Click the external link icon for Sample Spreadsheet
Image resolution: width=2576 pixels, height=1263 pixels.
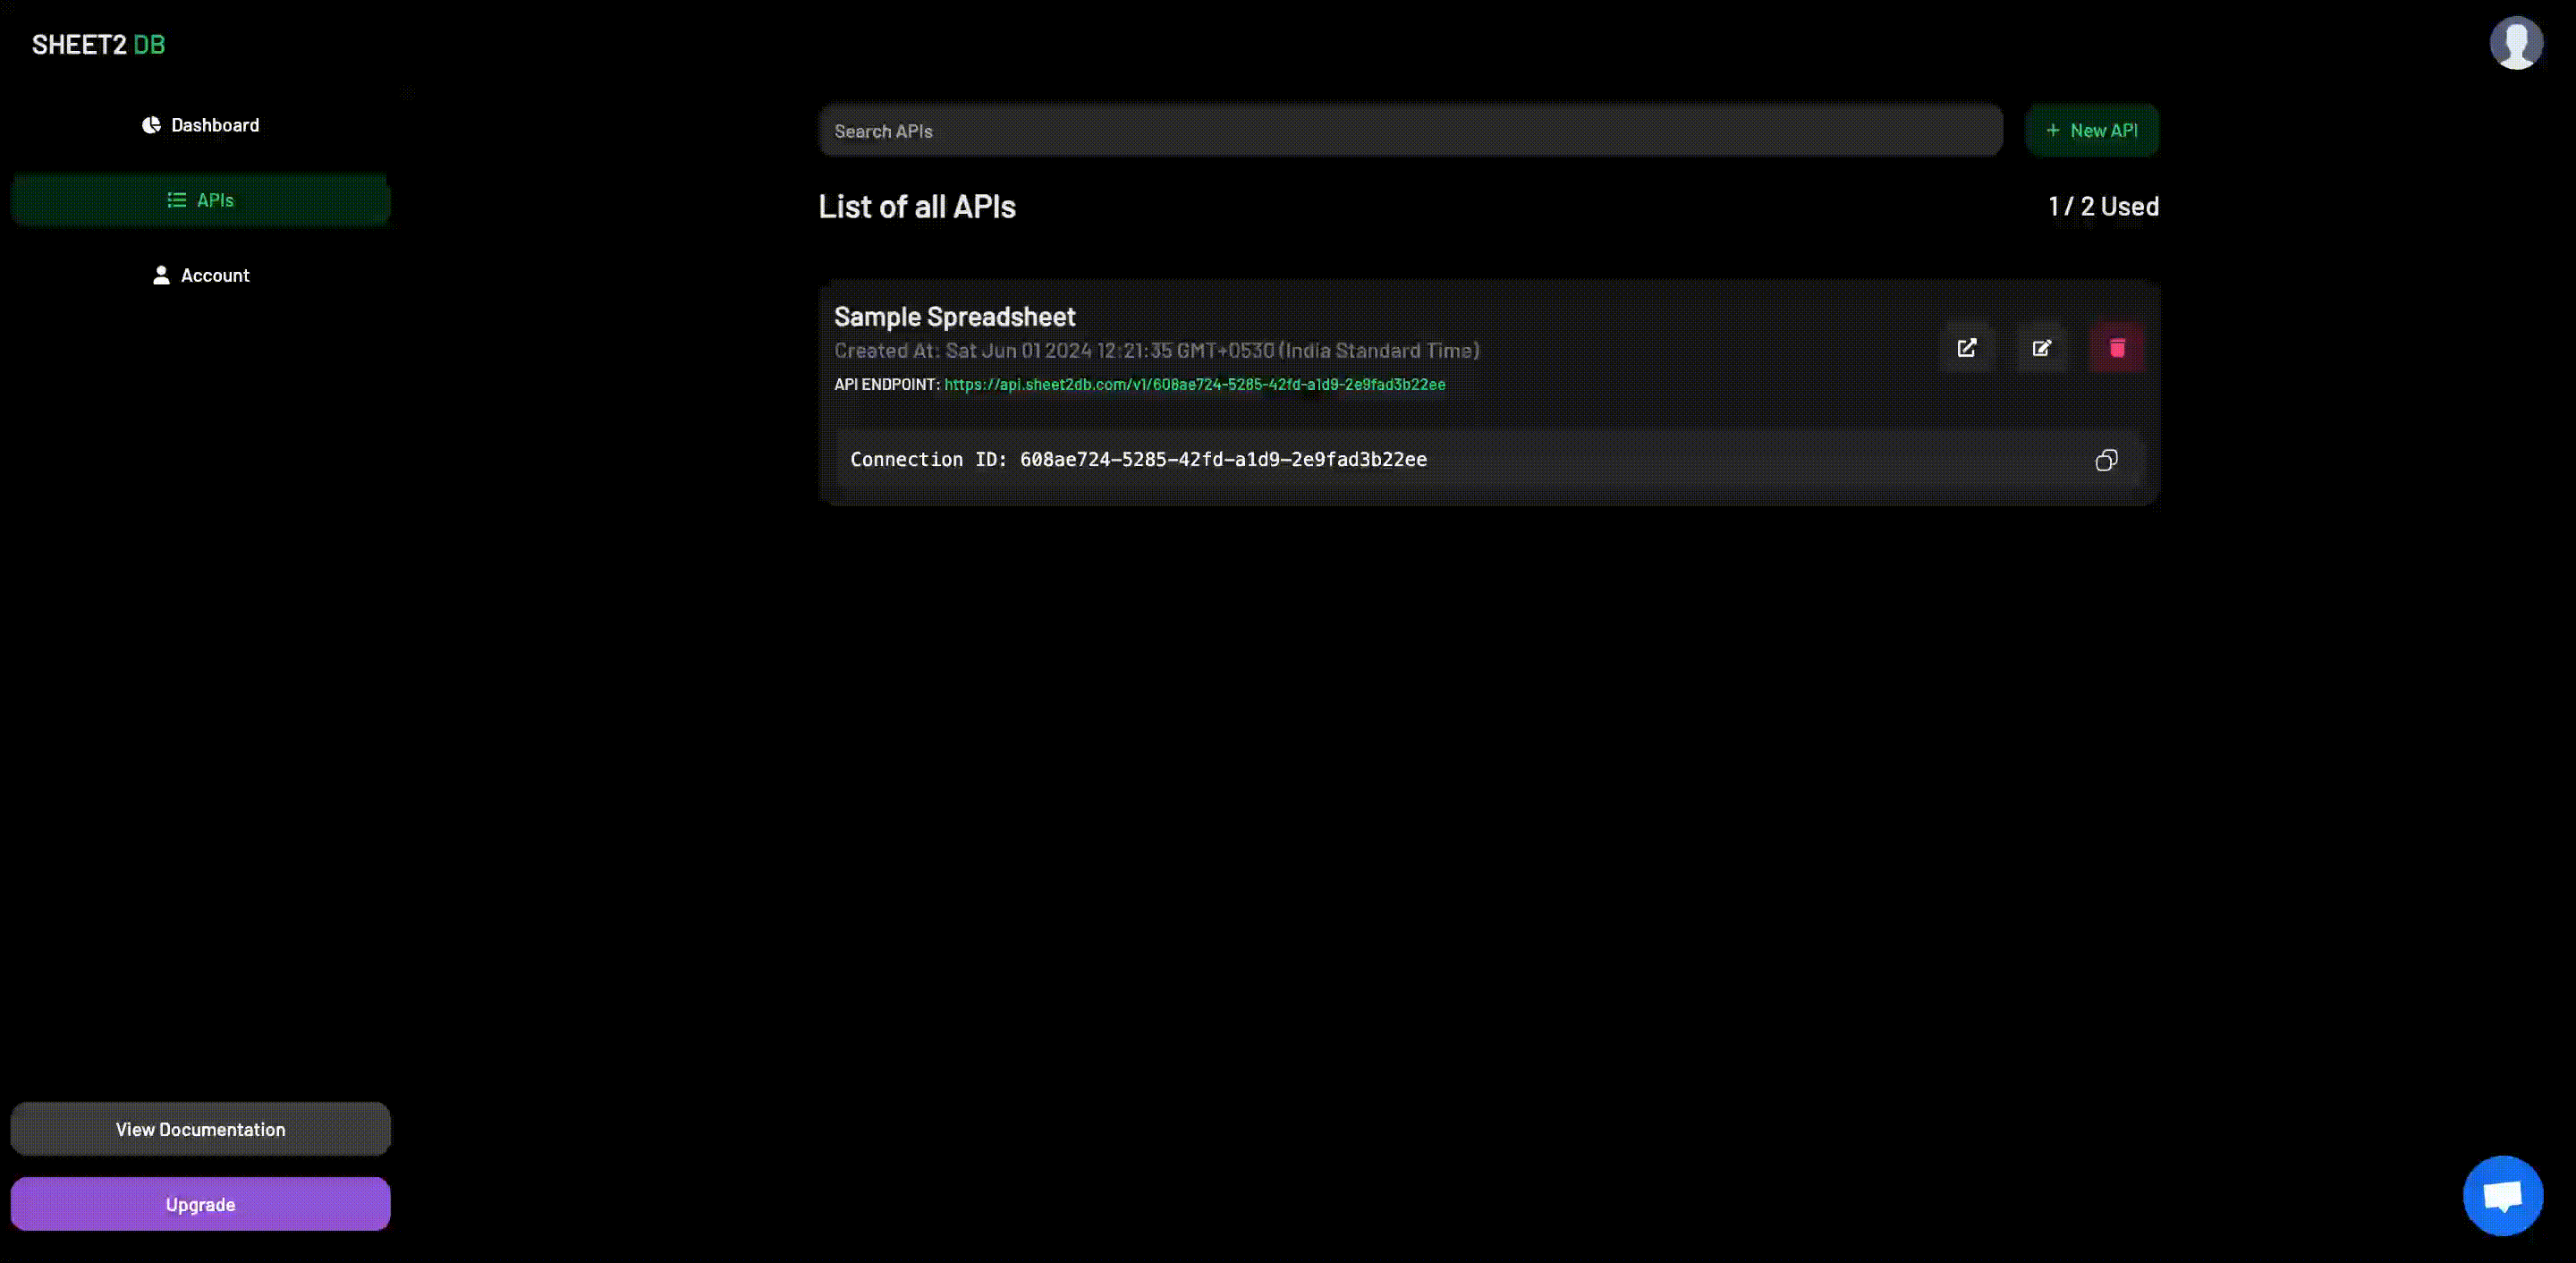(1967, 346)
